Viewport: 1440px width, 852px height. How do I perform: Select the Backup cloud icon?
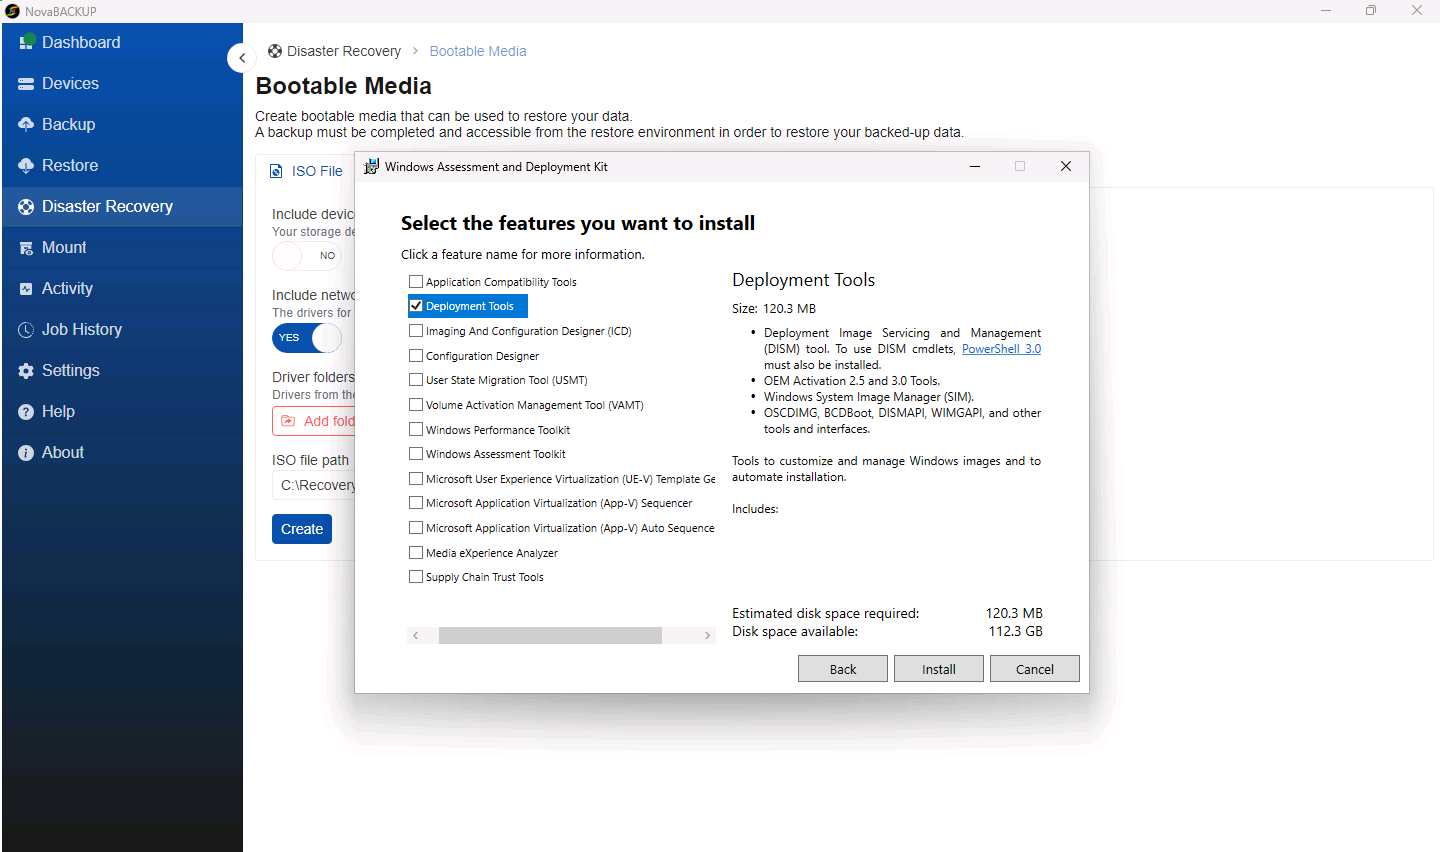(x=27, y=125)
